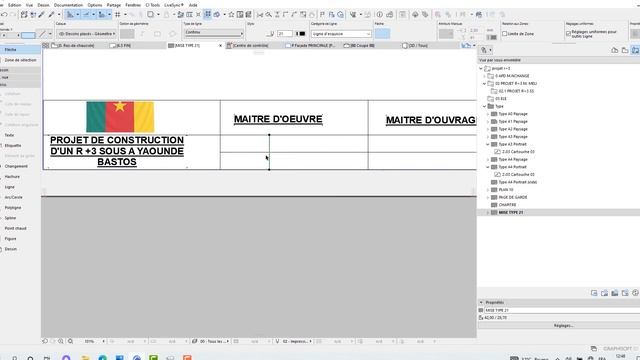Select the Zone de sélection tool
640x360 pixels.
click(x=20, y=60)
